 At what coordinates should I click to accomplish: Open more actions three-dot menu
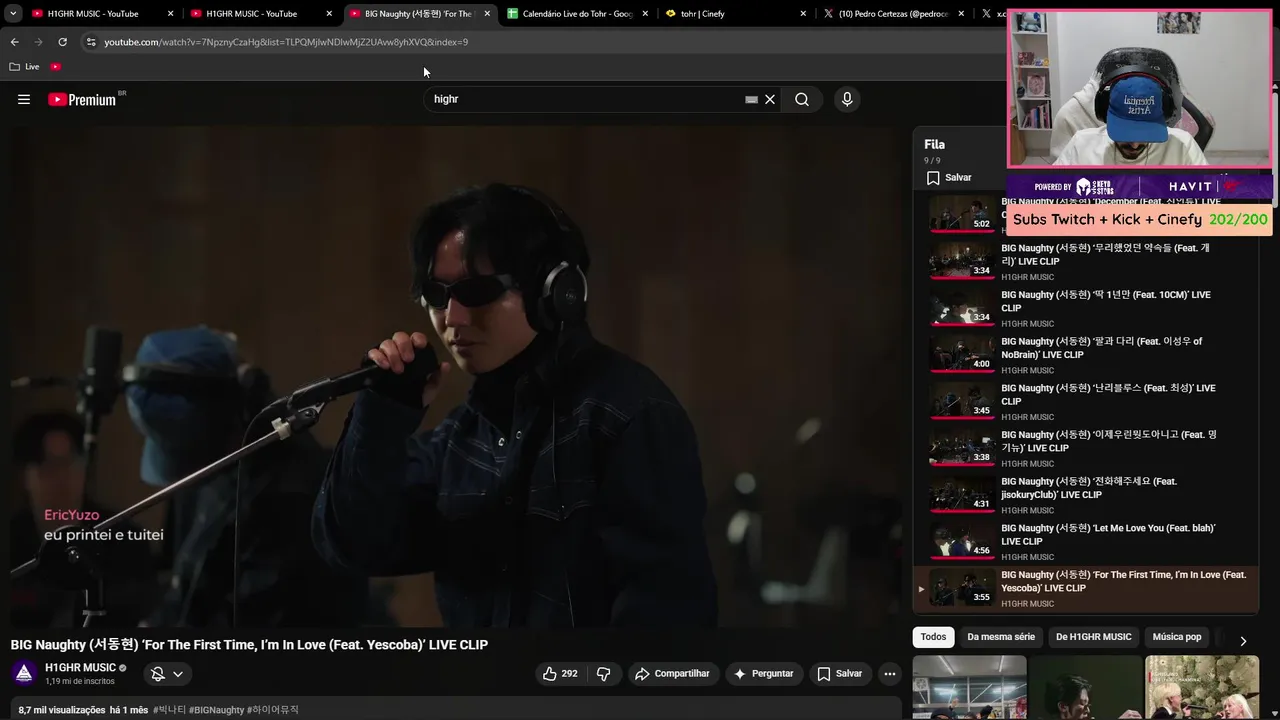click(x=889, y=674)
